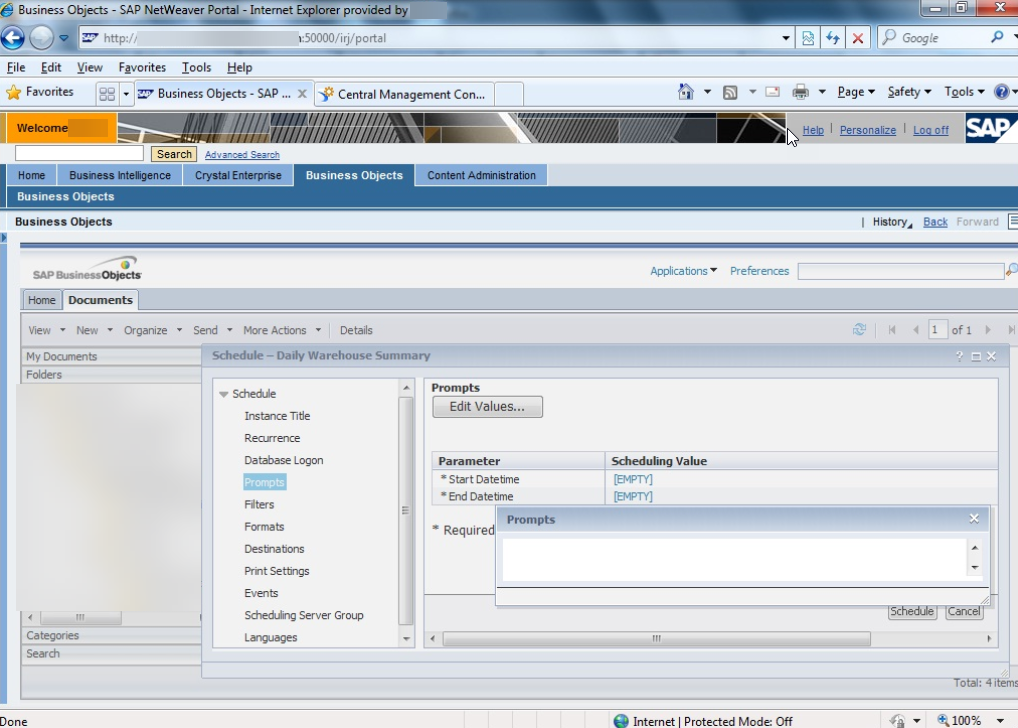Open the Page menu dropdown
This screenshot has width=1018, height=728.
856,92
